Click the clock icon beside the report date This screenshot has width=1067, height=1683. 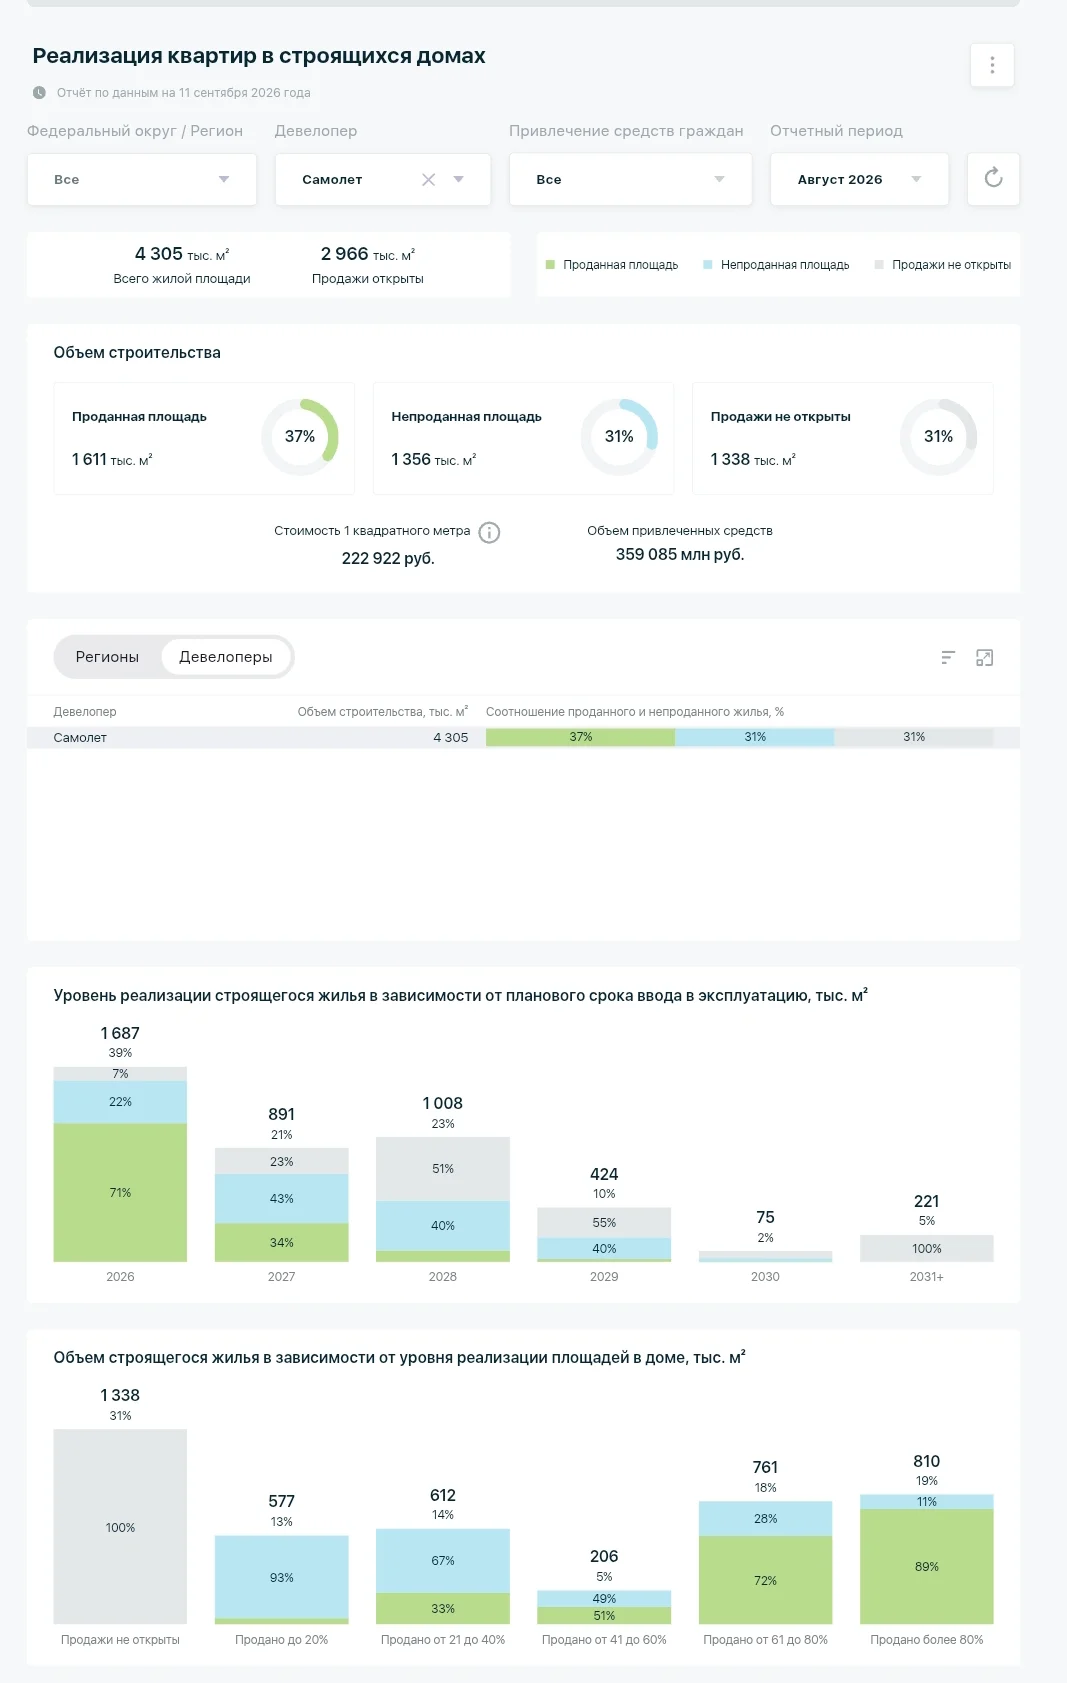(x=39, y=93)
